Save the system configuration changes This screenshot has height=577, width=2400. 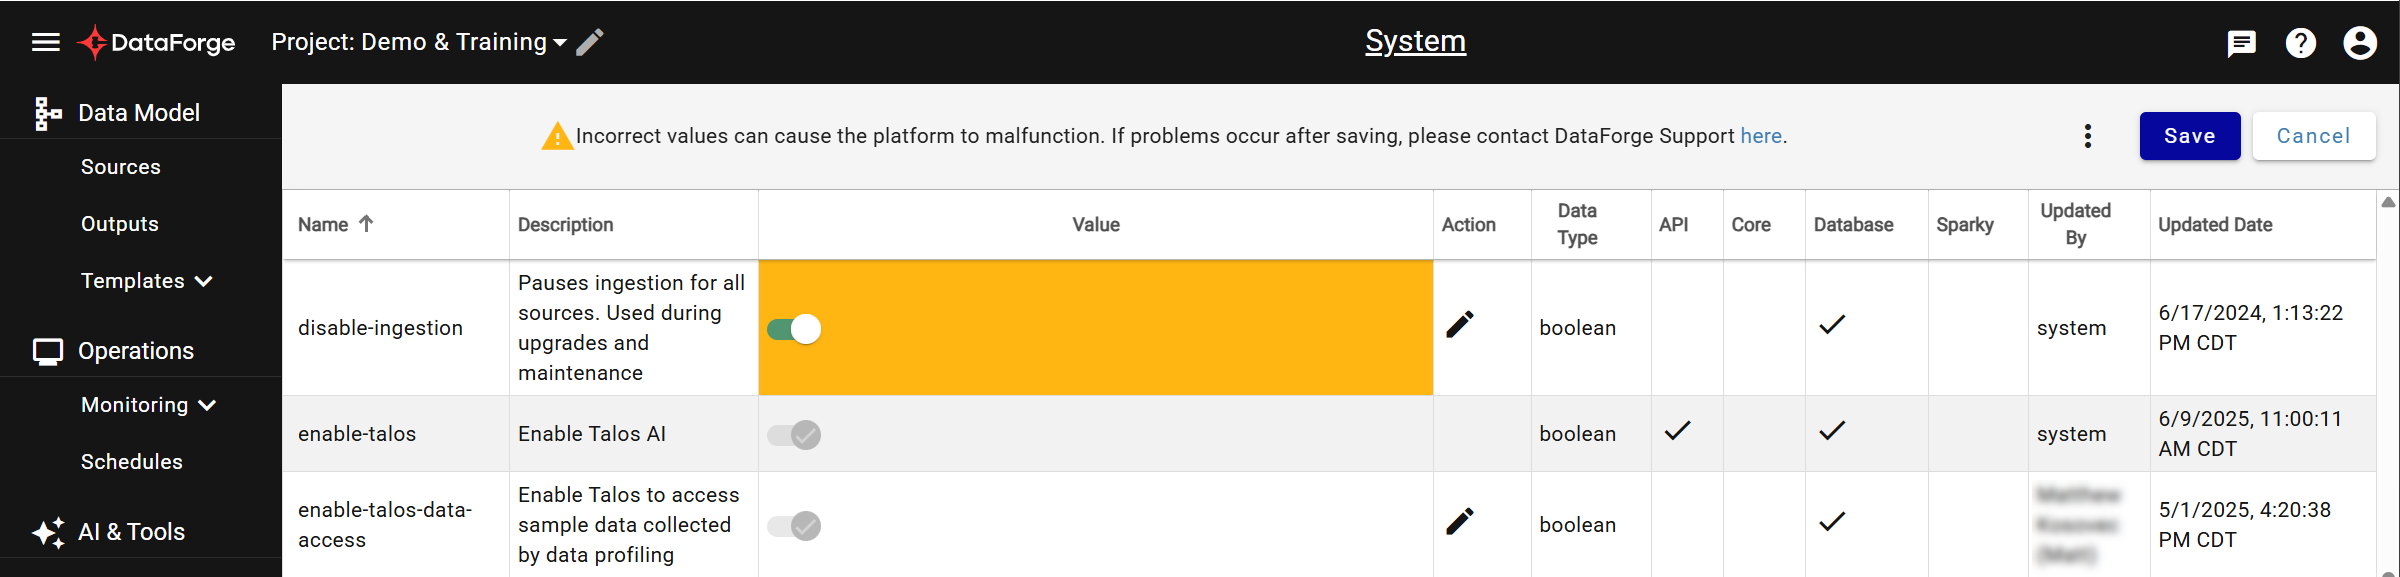[x=2190, y=136]
